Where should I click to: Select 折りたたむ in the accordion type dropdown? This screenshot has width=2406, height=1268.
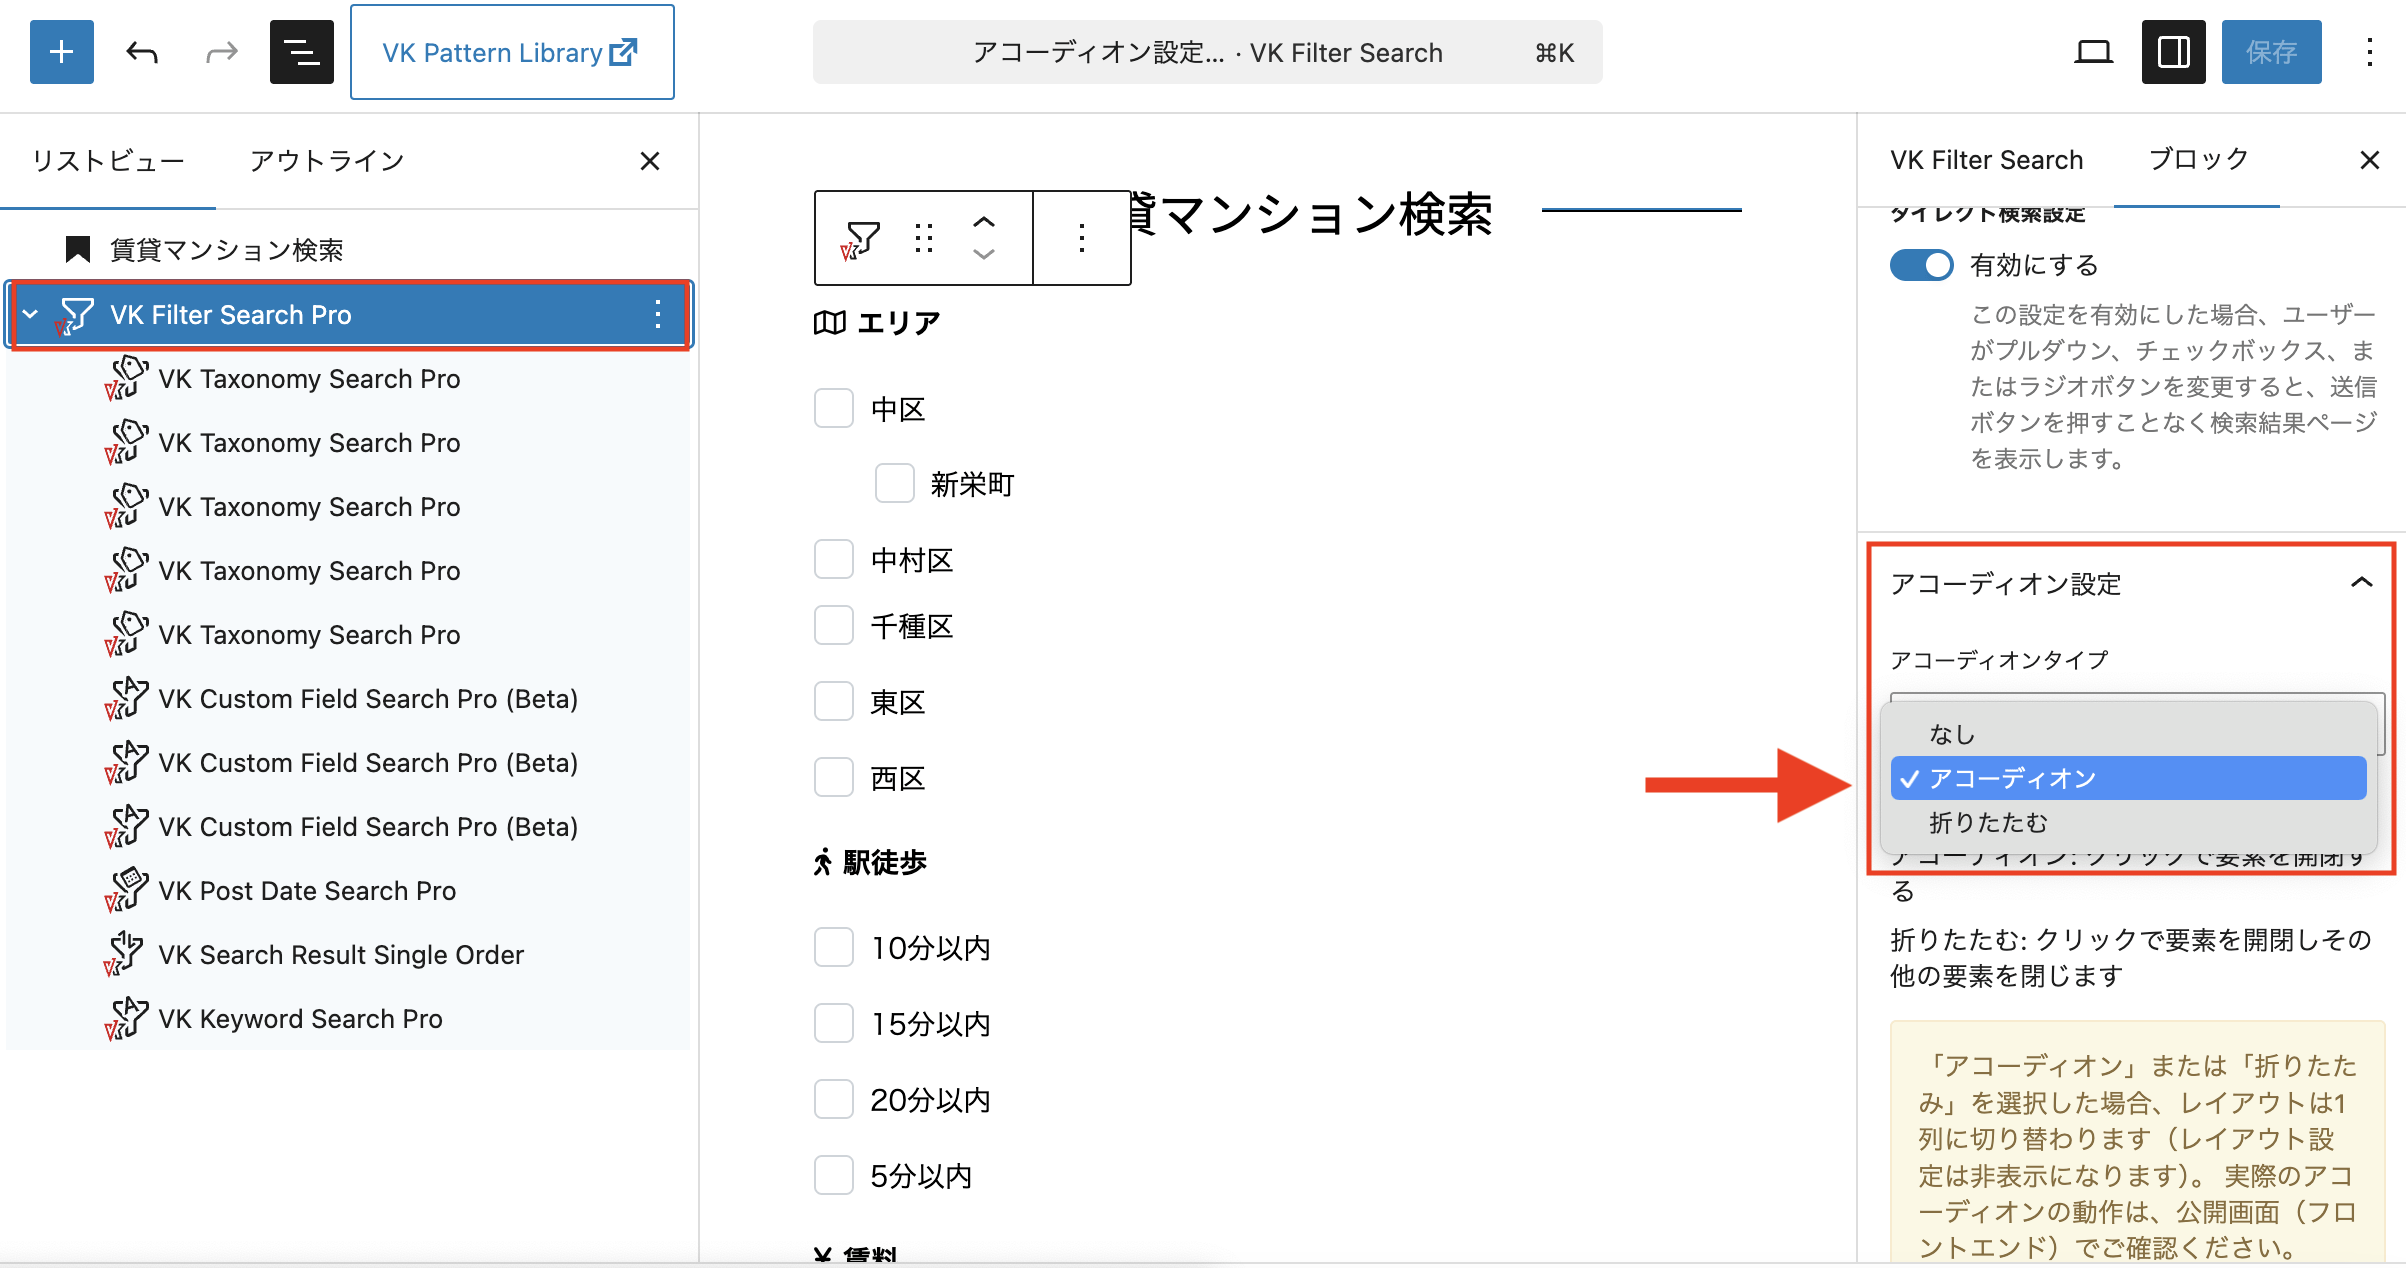2128,822
